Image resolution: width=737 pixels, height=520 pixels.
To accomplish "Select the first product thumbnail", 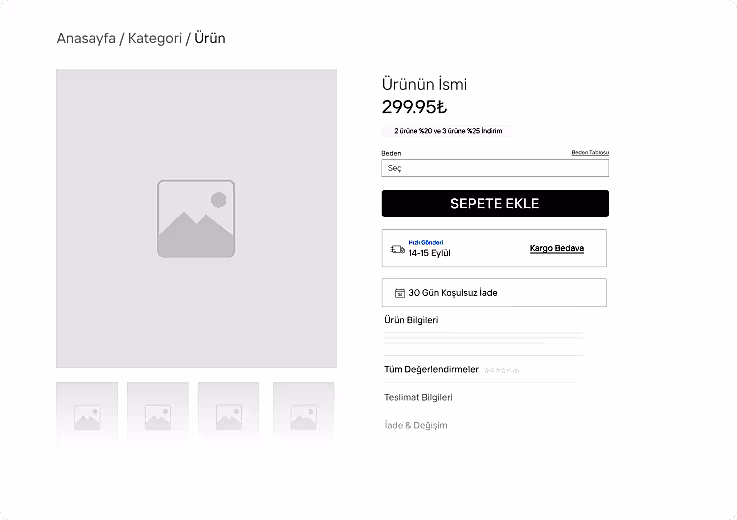I will pyautogui.click(x=87, y=412).
